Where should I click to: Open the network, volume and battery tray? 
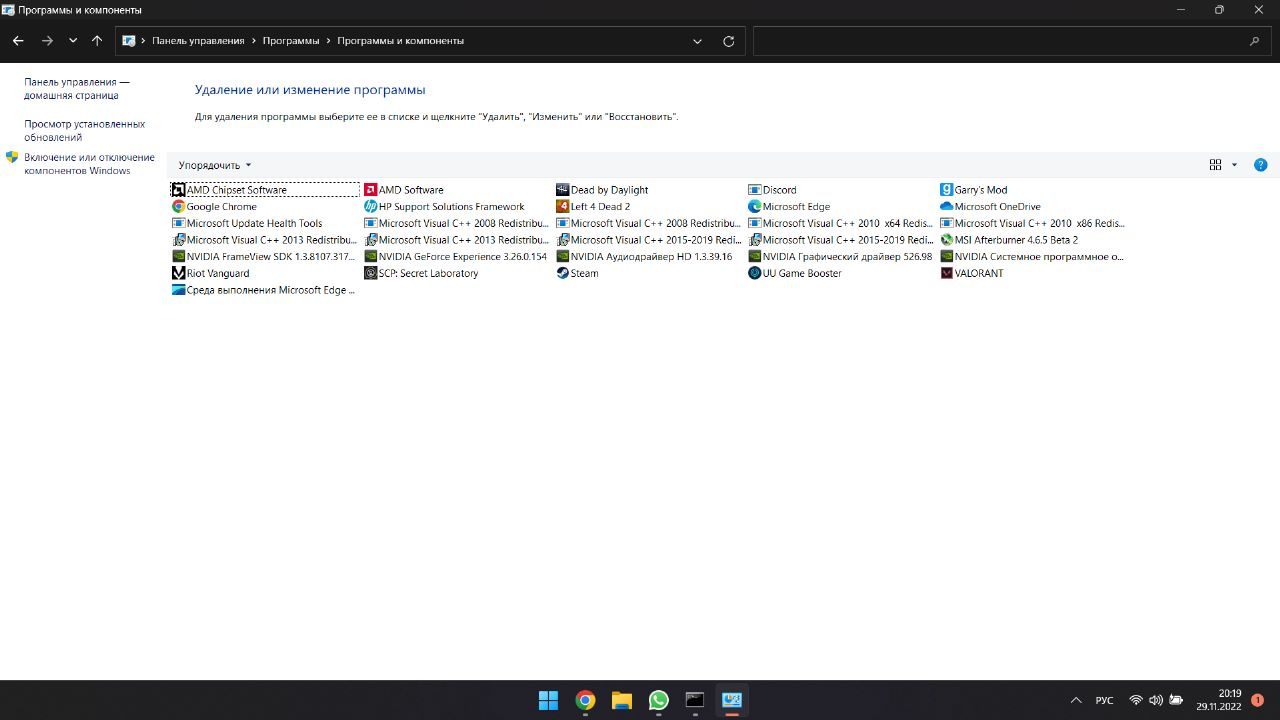[x=1156, y=700]
